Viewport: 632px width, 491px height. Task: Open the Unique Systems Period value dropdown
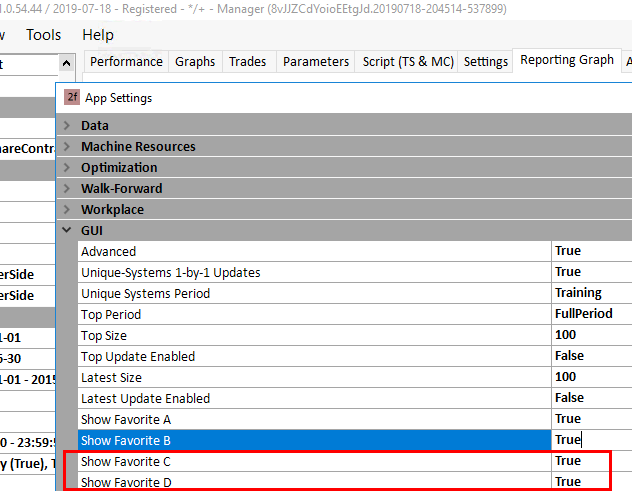[590, 294]
